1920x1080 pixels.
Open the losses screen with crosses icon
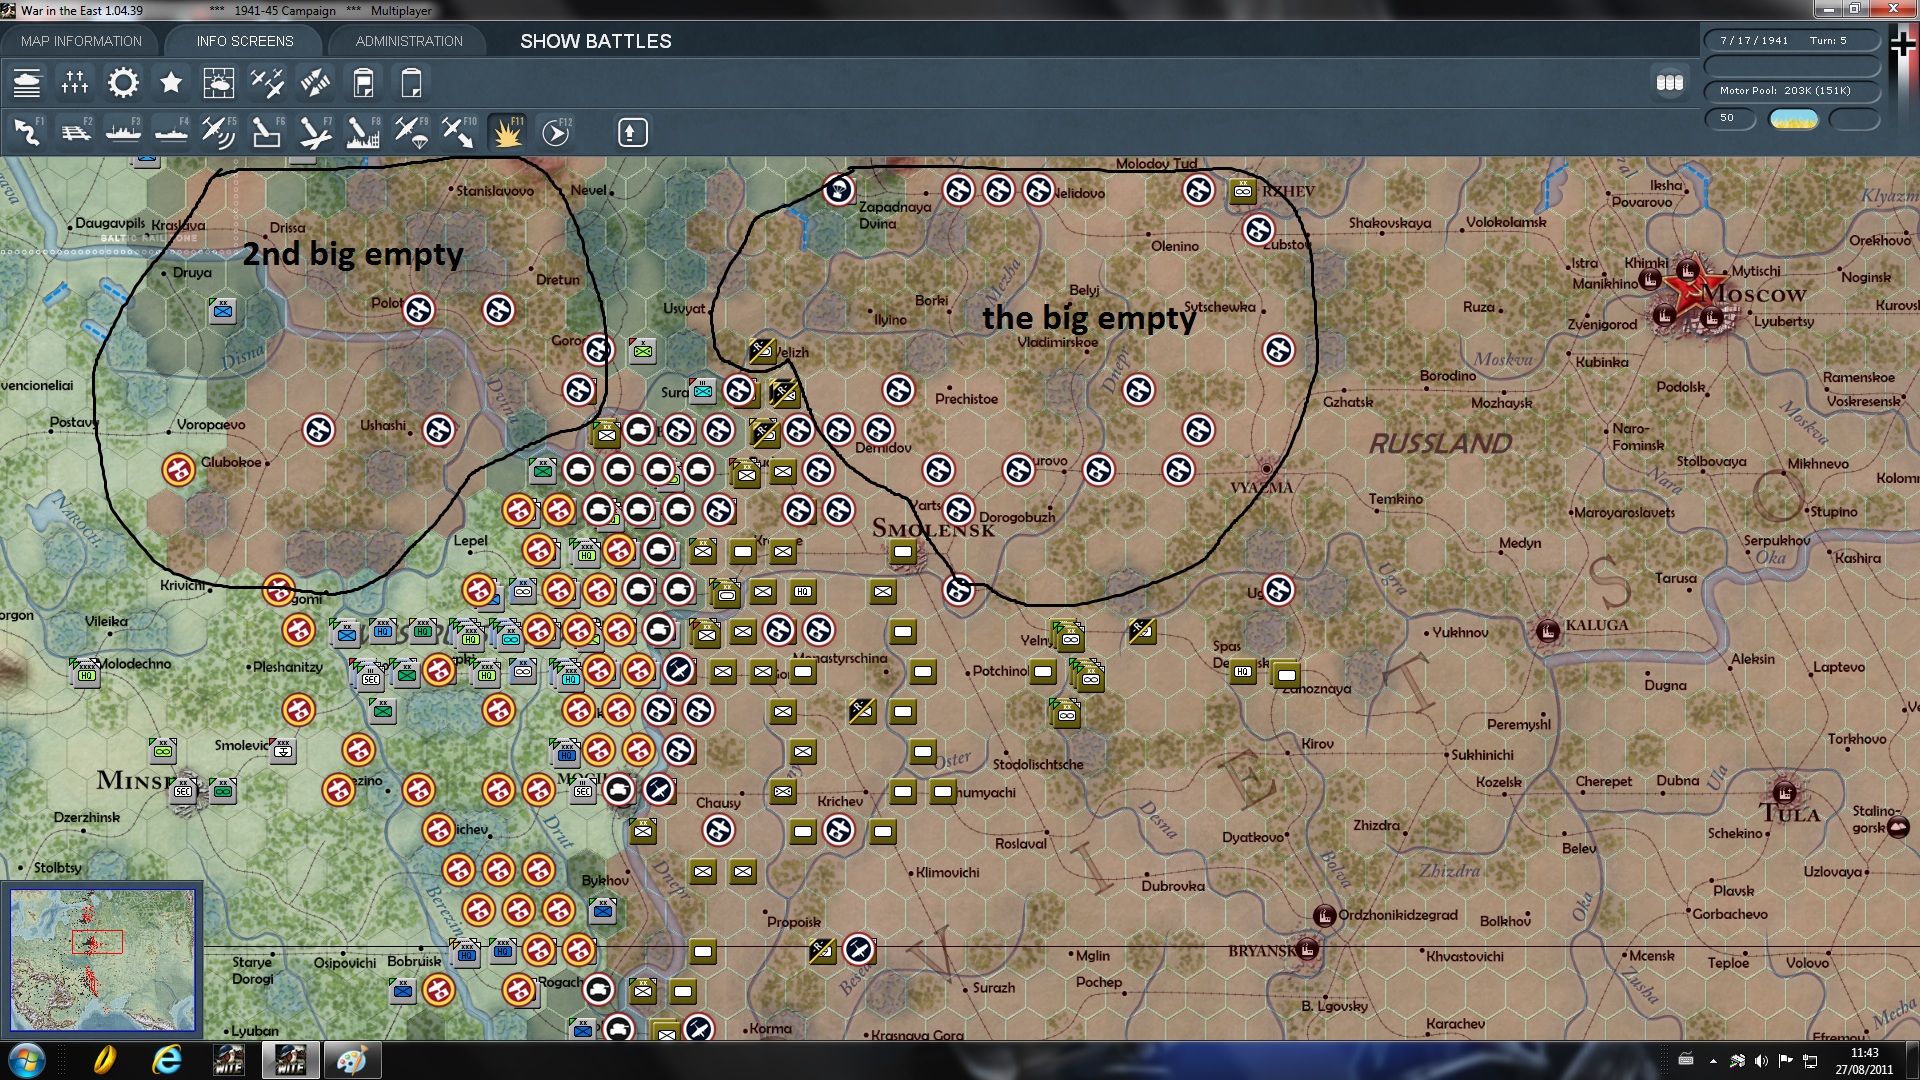pyautogui.click(x=75, y=83)
